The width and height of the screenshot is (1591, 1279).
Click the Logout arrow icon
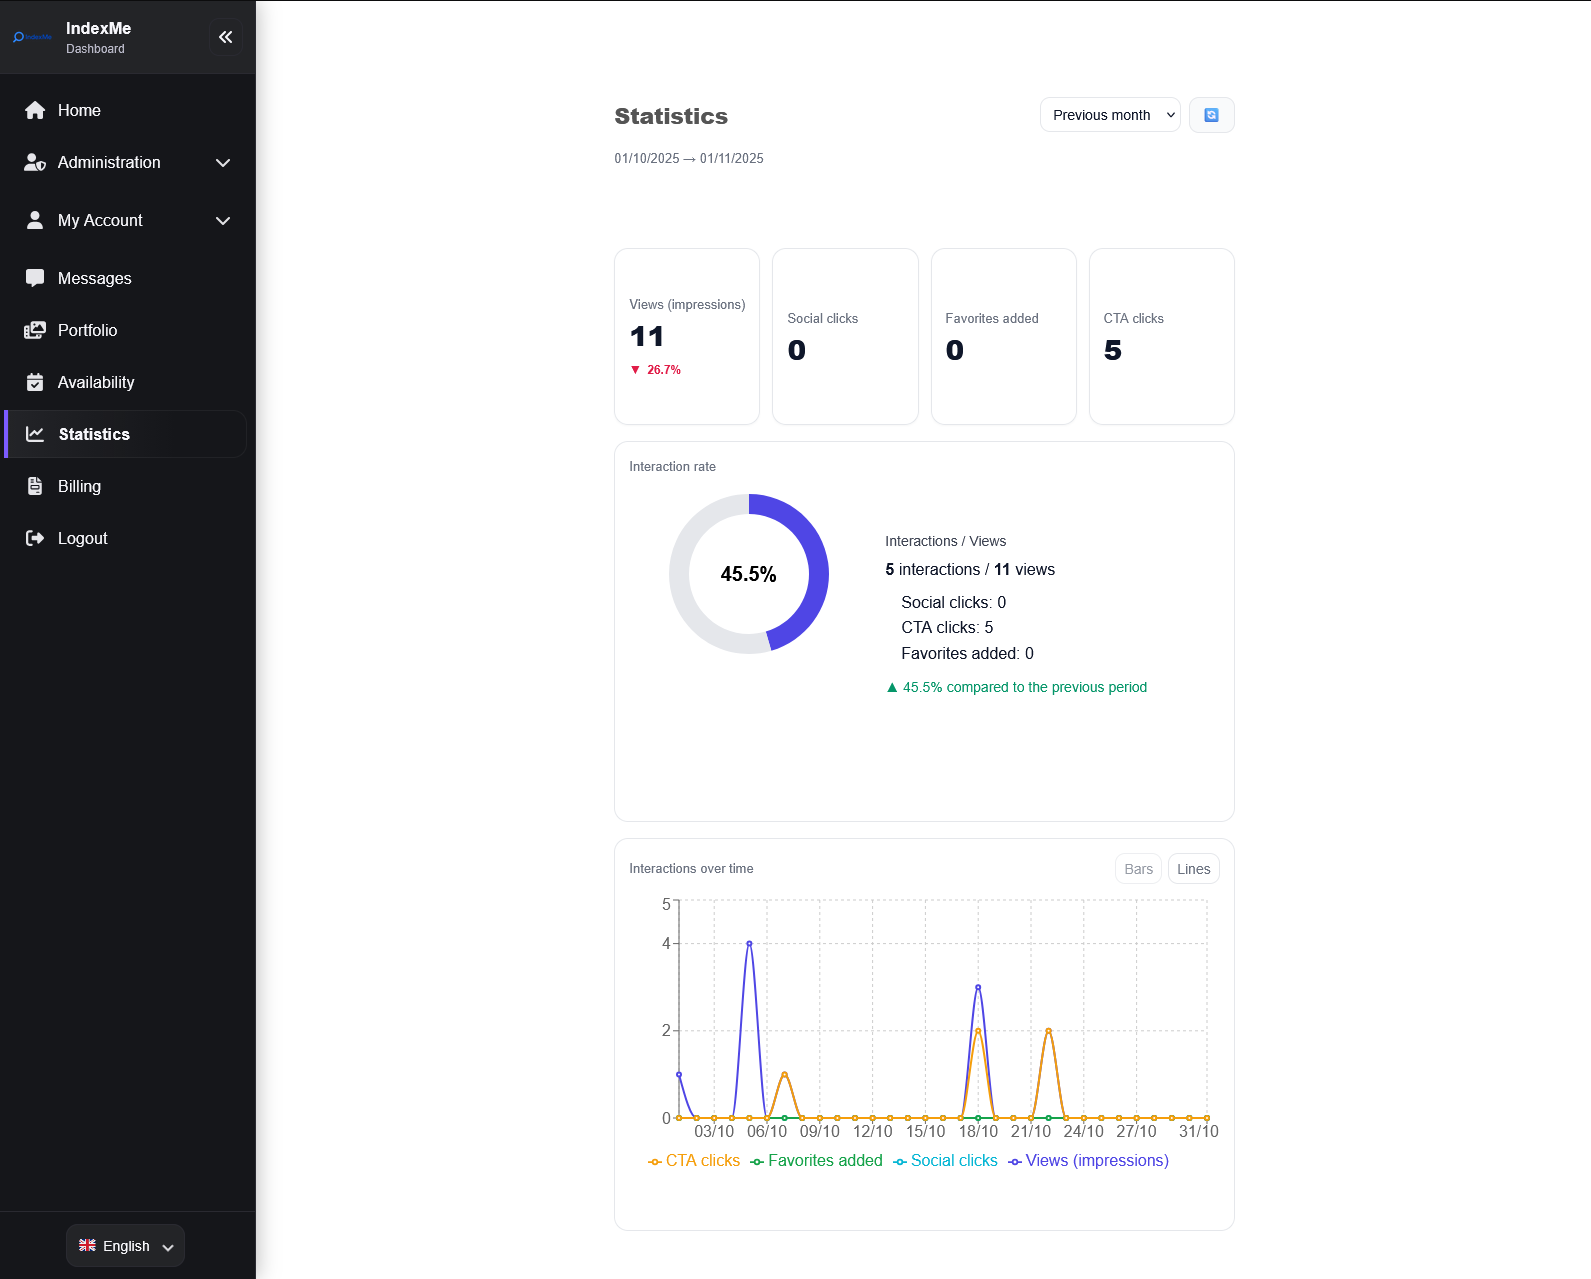35,538
